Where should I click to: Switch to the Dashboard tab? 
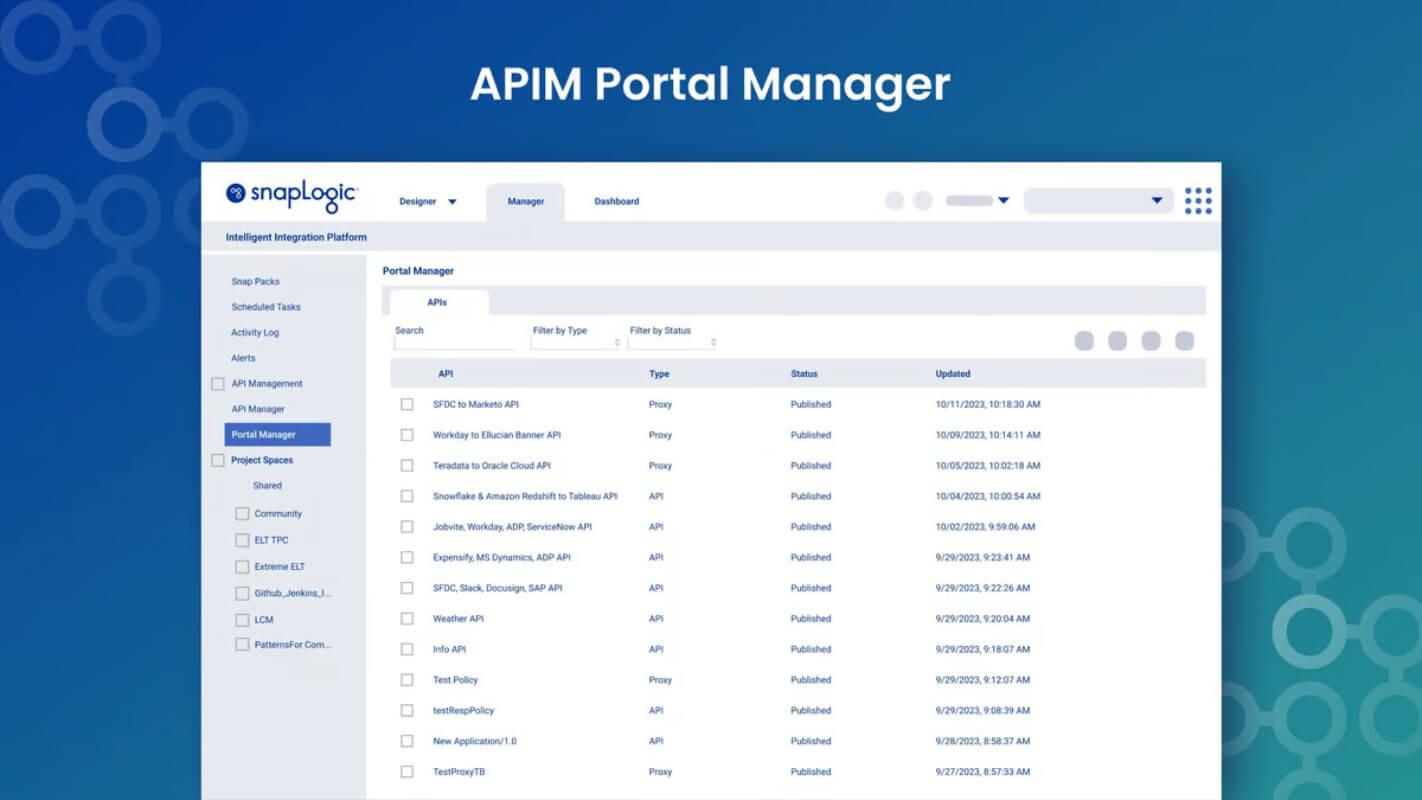[616, 201]
